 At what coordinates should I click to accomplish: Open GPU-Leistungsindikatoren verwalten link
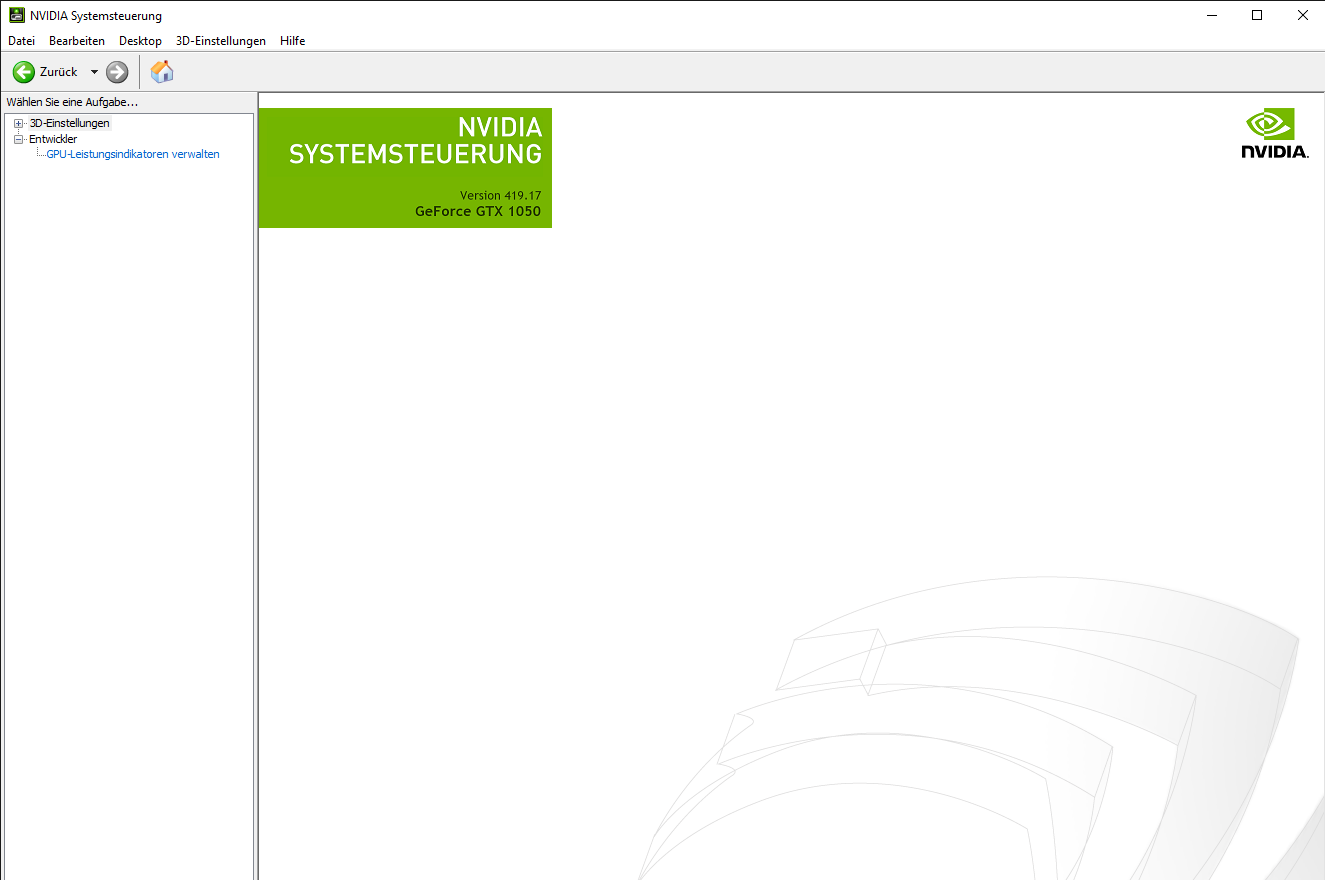[x=133, y=154]
